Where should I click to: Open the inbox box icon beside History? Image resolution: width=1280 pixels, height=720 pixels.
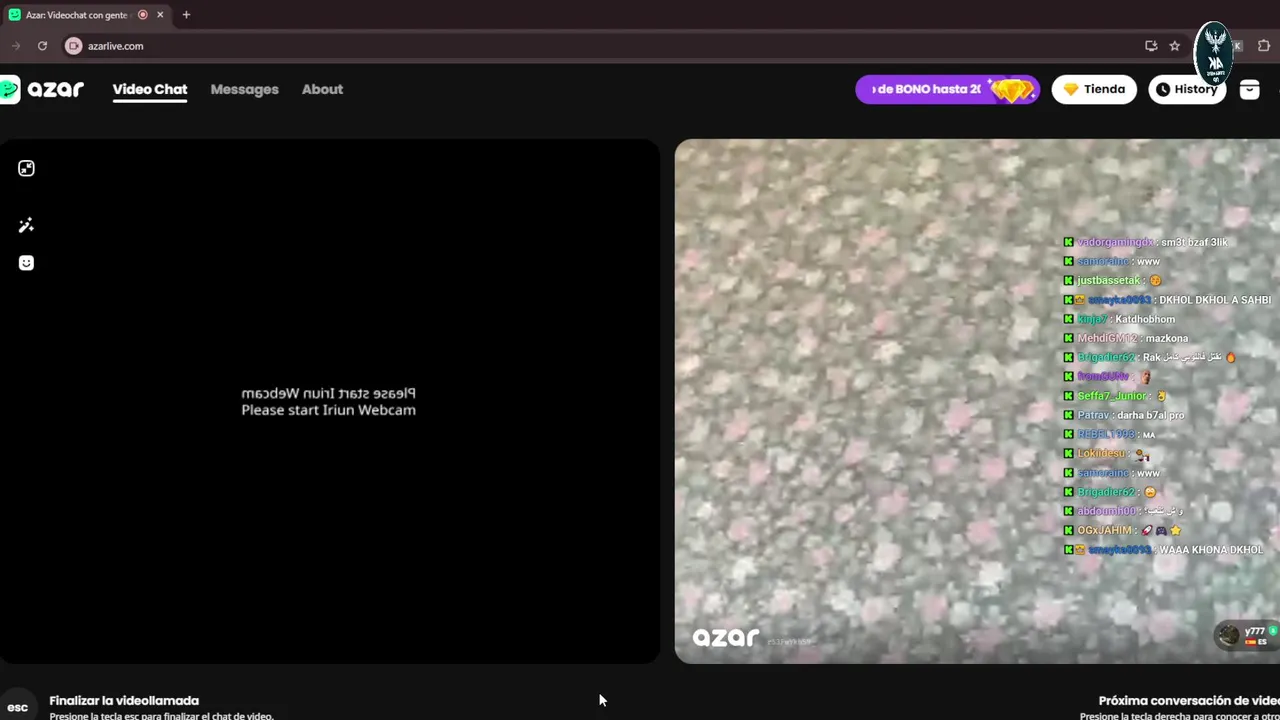(1249, 89)
